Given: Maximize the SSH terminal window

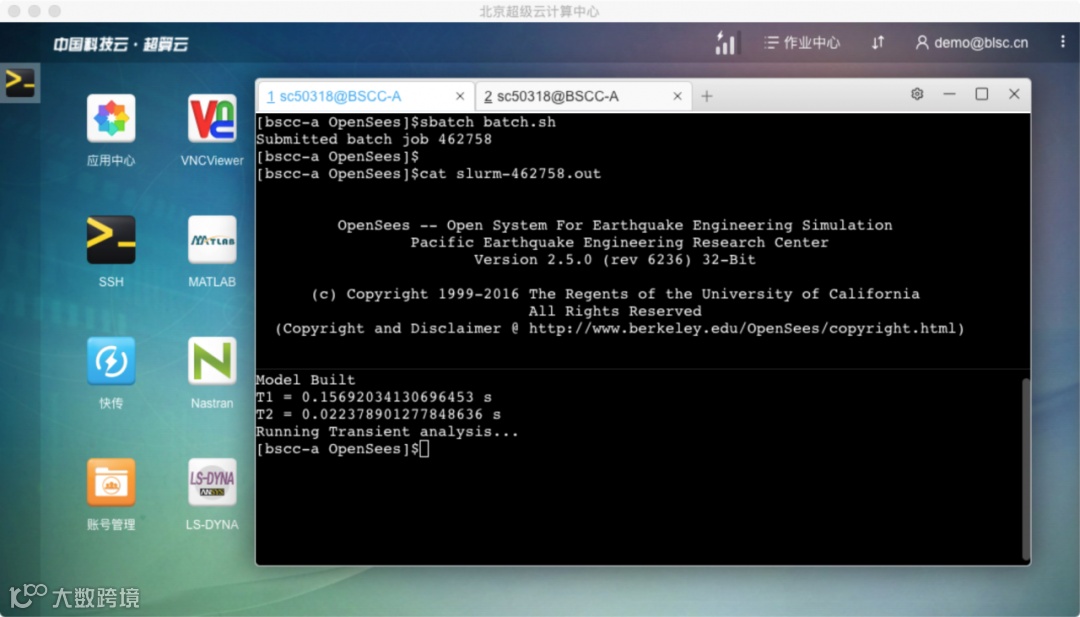Looking at the screenshot, I should point(982,94).
